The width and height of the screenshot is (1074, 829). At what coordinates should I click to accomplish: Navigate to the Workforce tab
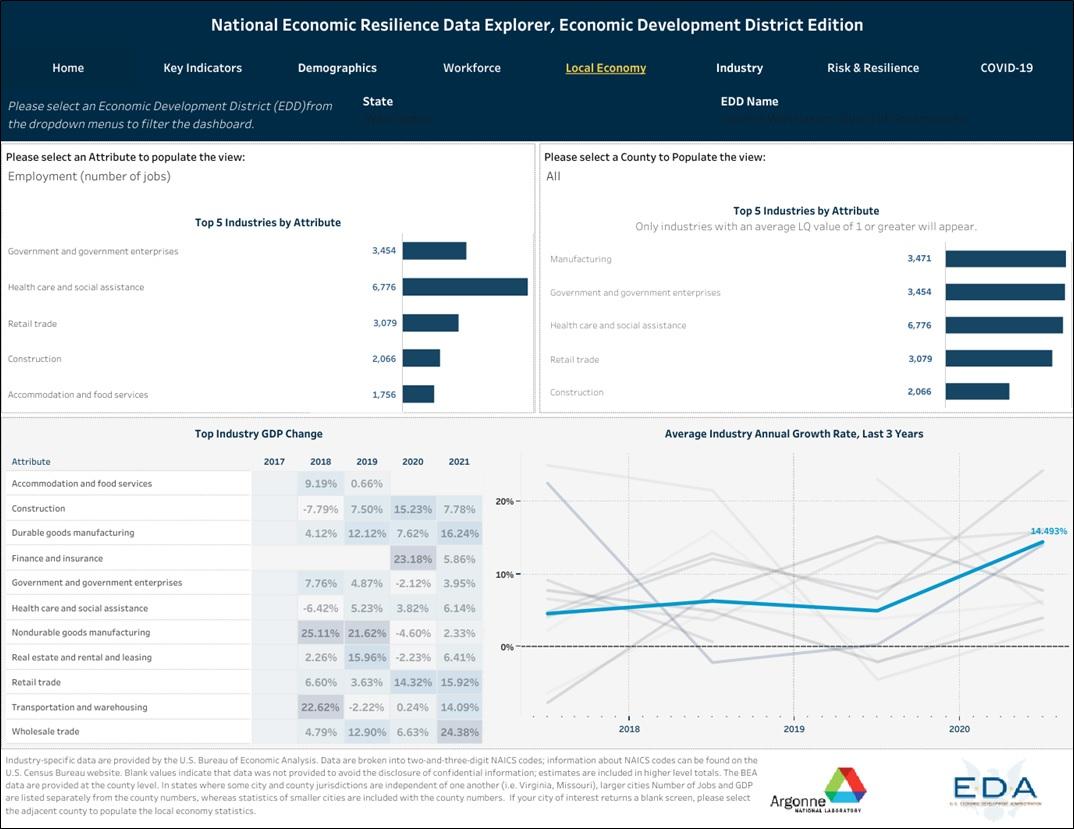coord(471,67)
